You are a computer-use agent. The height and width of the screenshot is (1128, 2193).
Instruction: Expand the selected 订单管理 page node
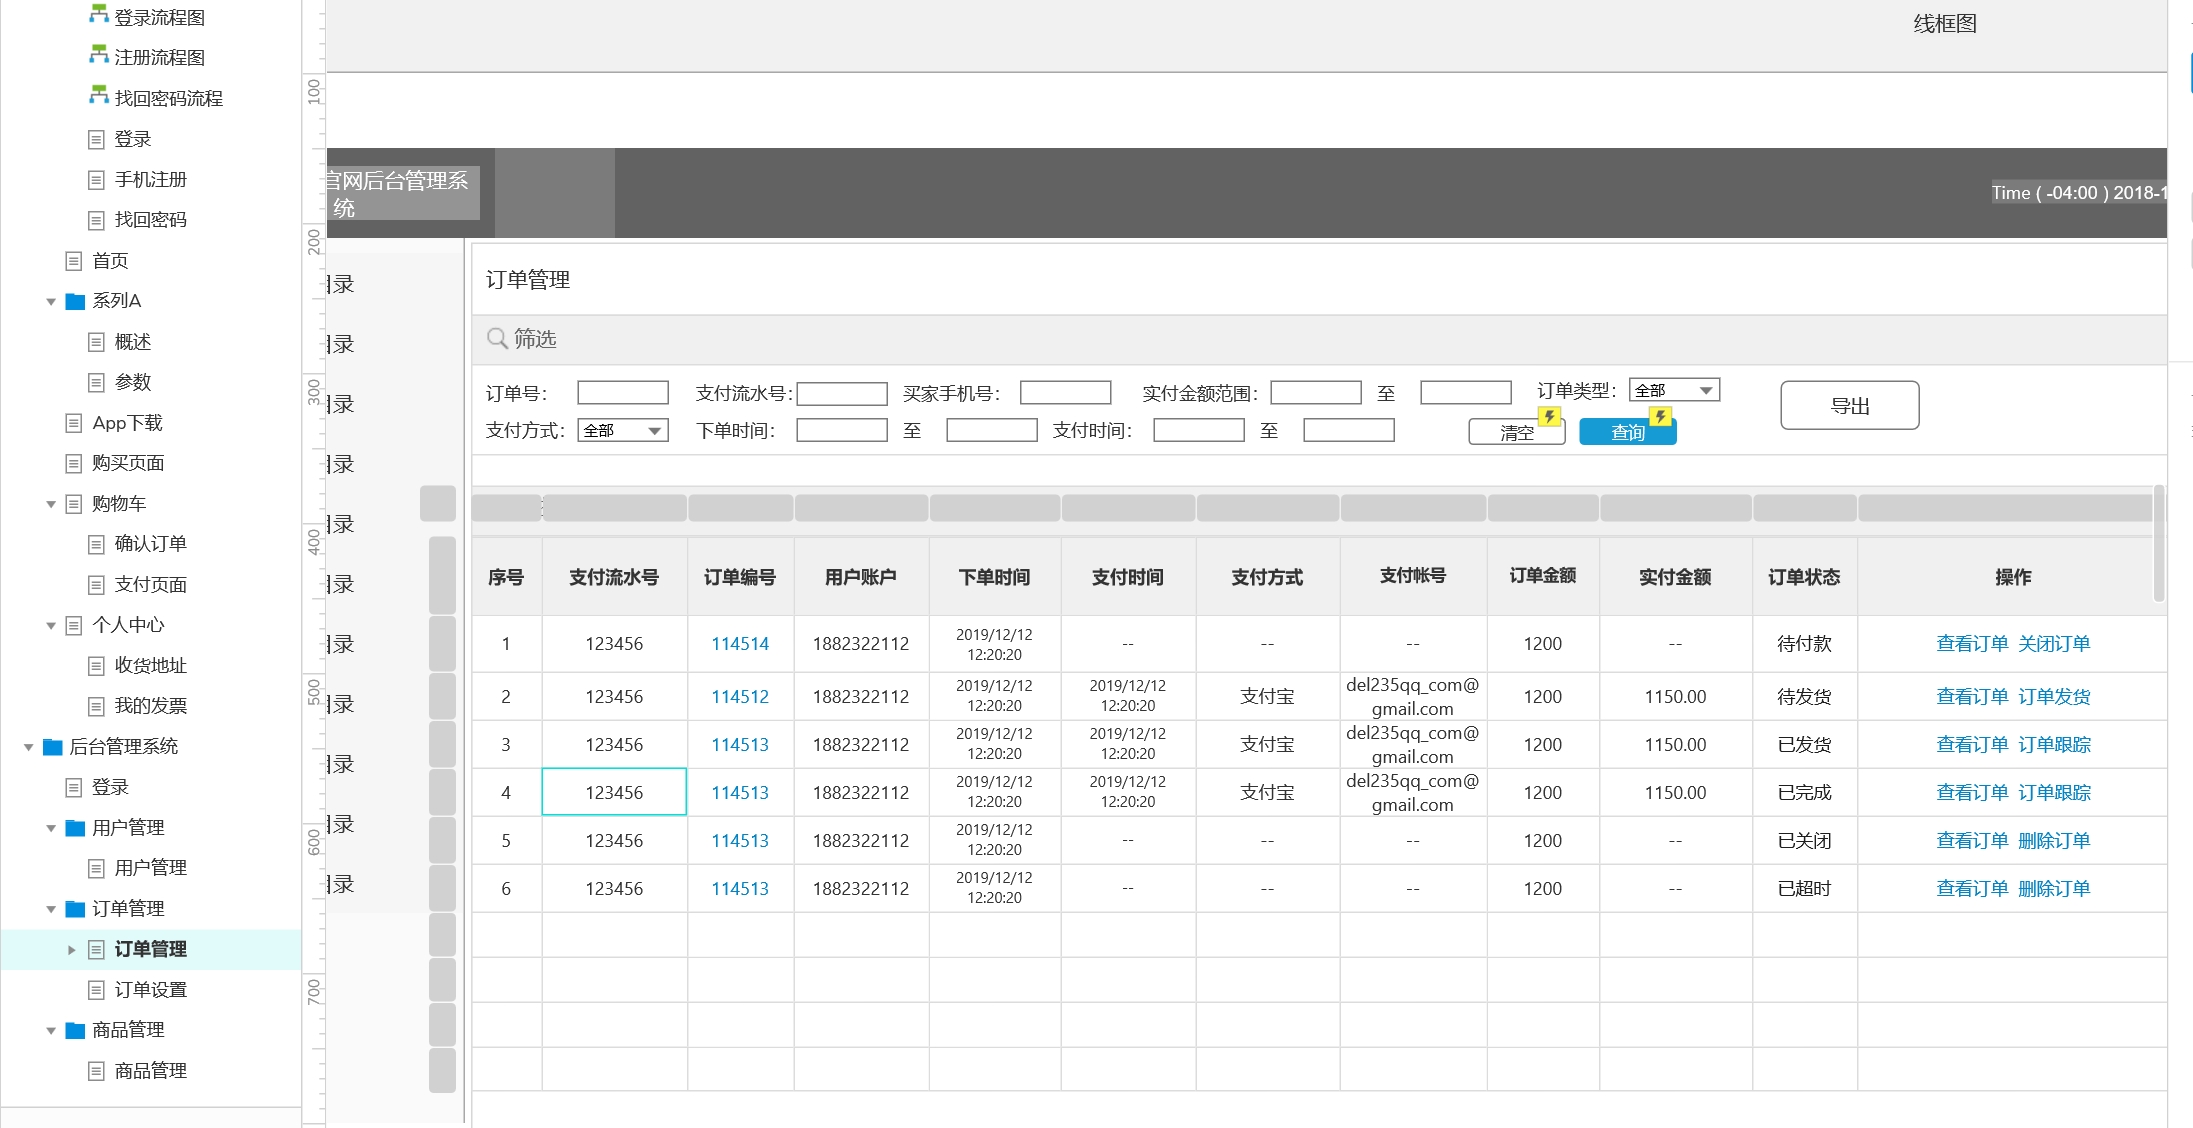(71, 950)
